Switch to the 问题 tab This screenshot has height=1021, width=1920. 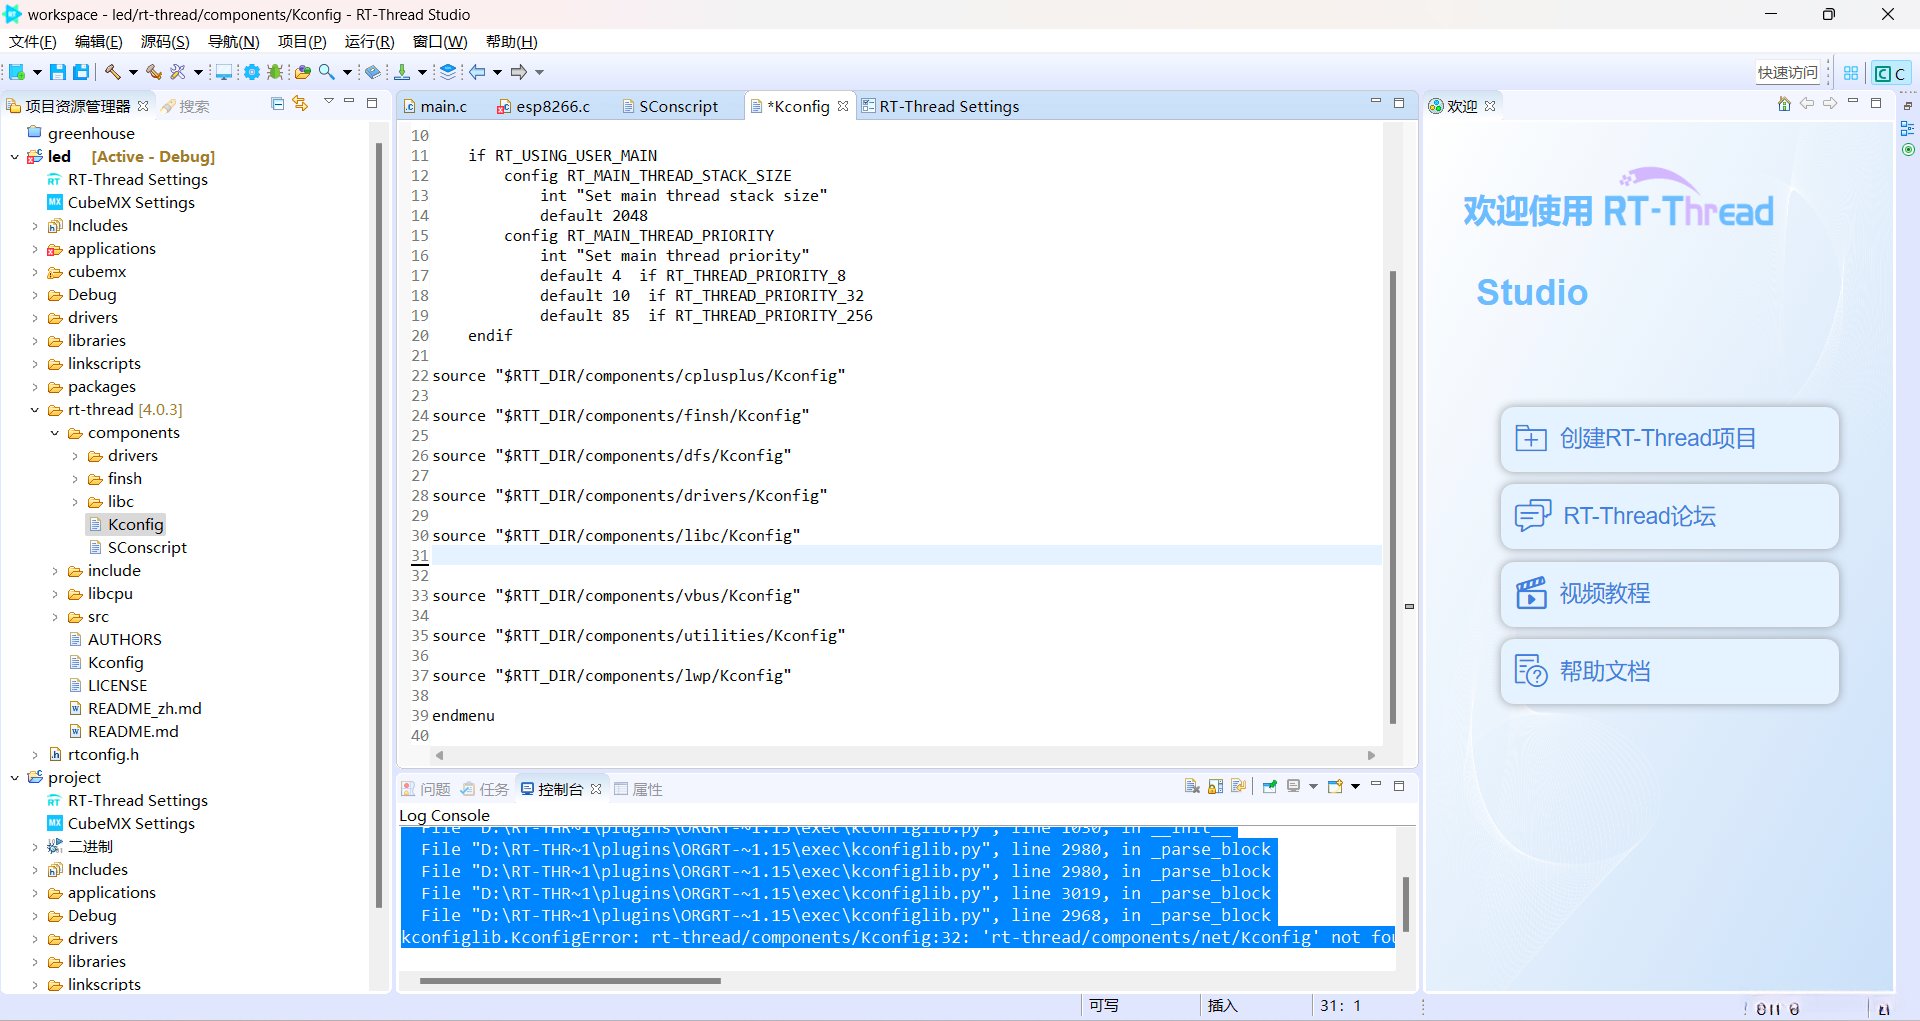click(x=426, y=789)
